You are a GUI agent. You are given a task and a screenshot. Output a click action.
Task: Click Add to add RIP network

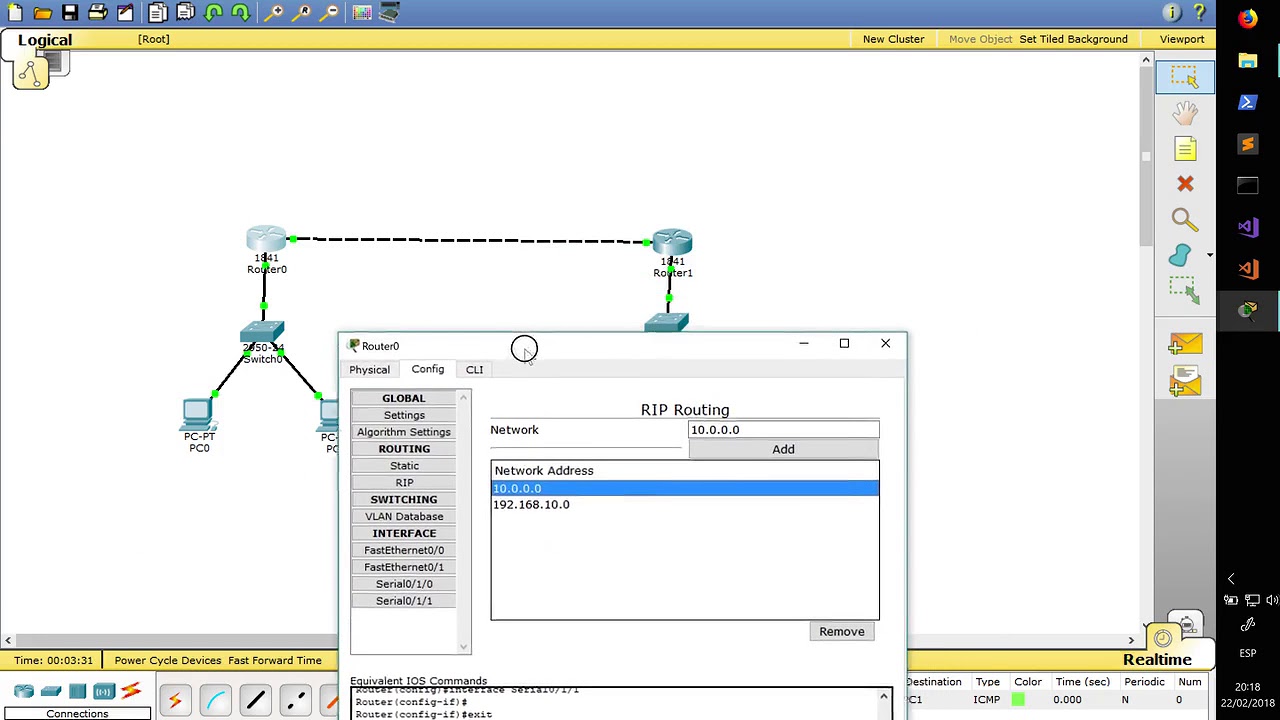(783, 450)
